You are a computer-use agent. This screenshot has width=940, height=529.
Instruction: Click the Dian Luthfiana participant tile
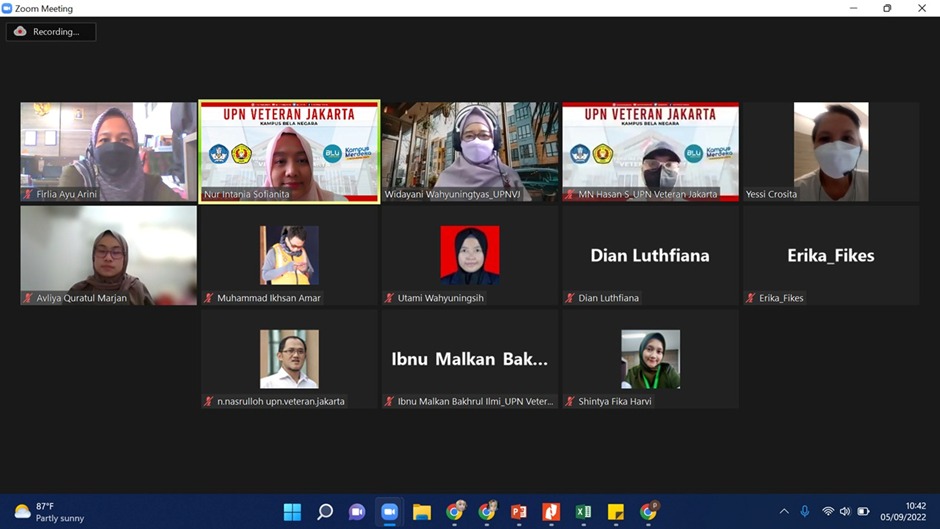650,255
